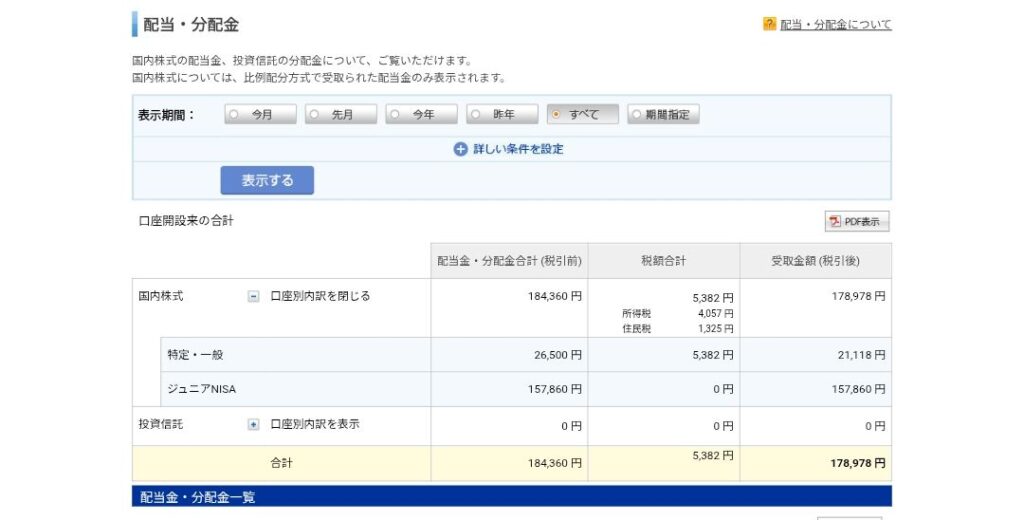Click the 口座開設来の合計 label
The width and height of the screenshot is (1024, 520).
(x=186, y=221)
